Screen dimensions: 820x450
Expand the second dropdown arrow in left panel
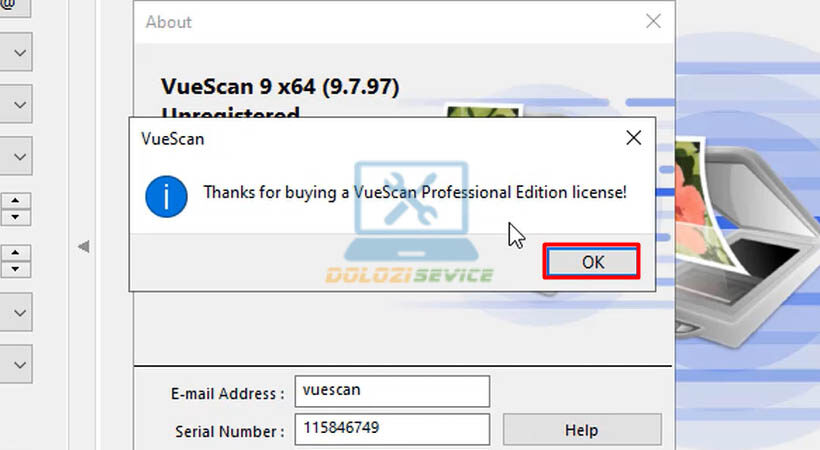pyautogui.click(x=16, y=104)
